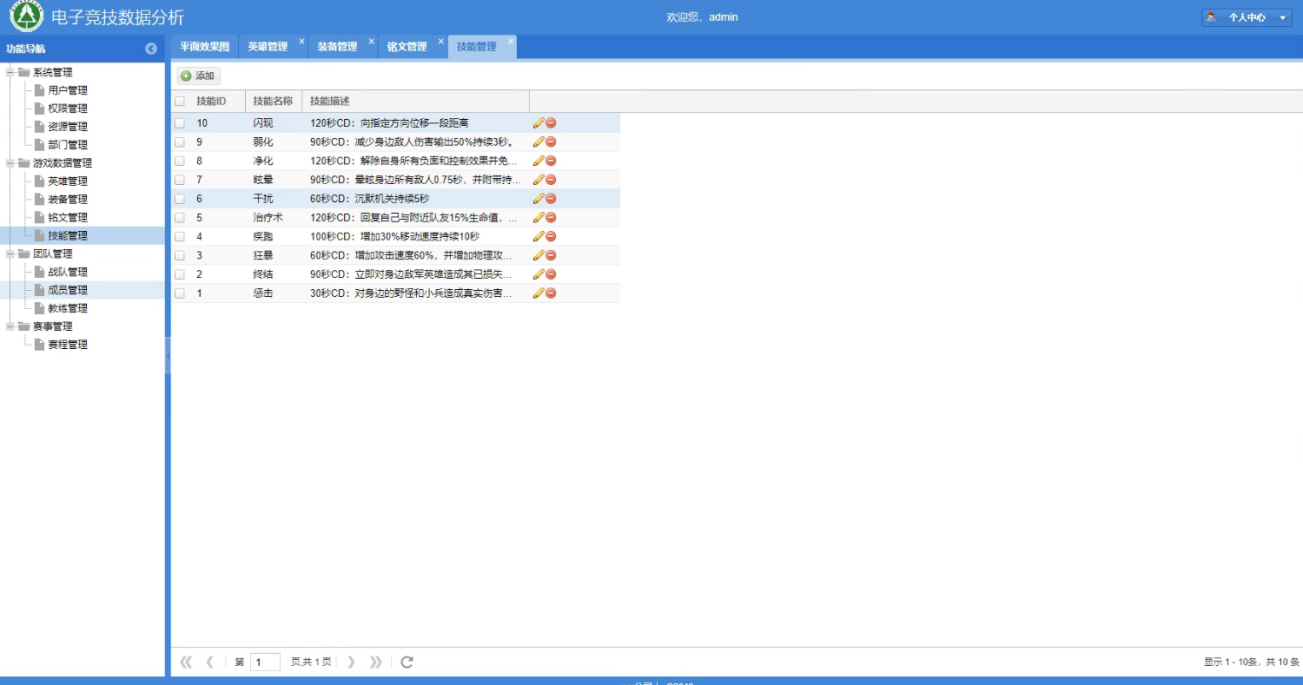Image resolution: width=1303 pixels, height=685 pixels.
Task: Check the box for skill ID 10
Action: pos(180,123)
